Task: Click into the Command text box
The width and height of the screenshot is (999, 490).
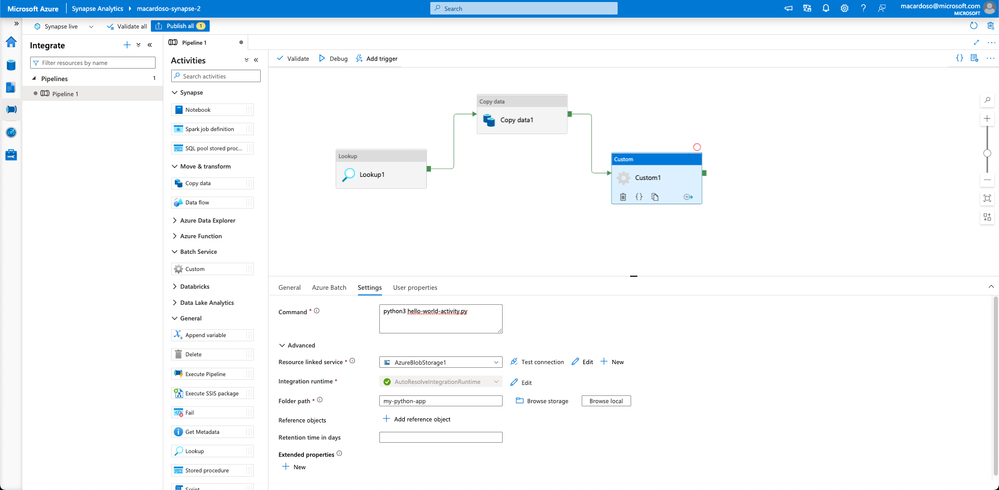Action: click(x=441, y=319)
